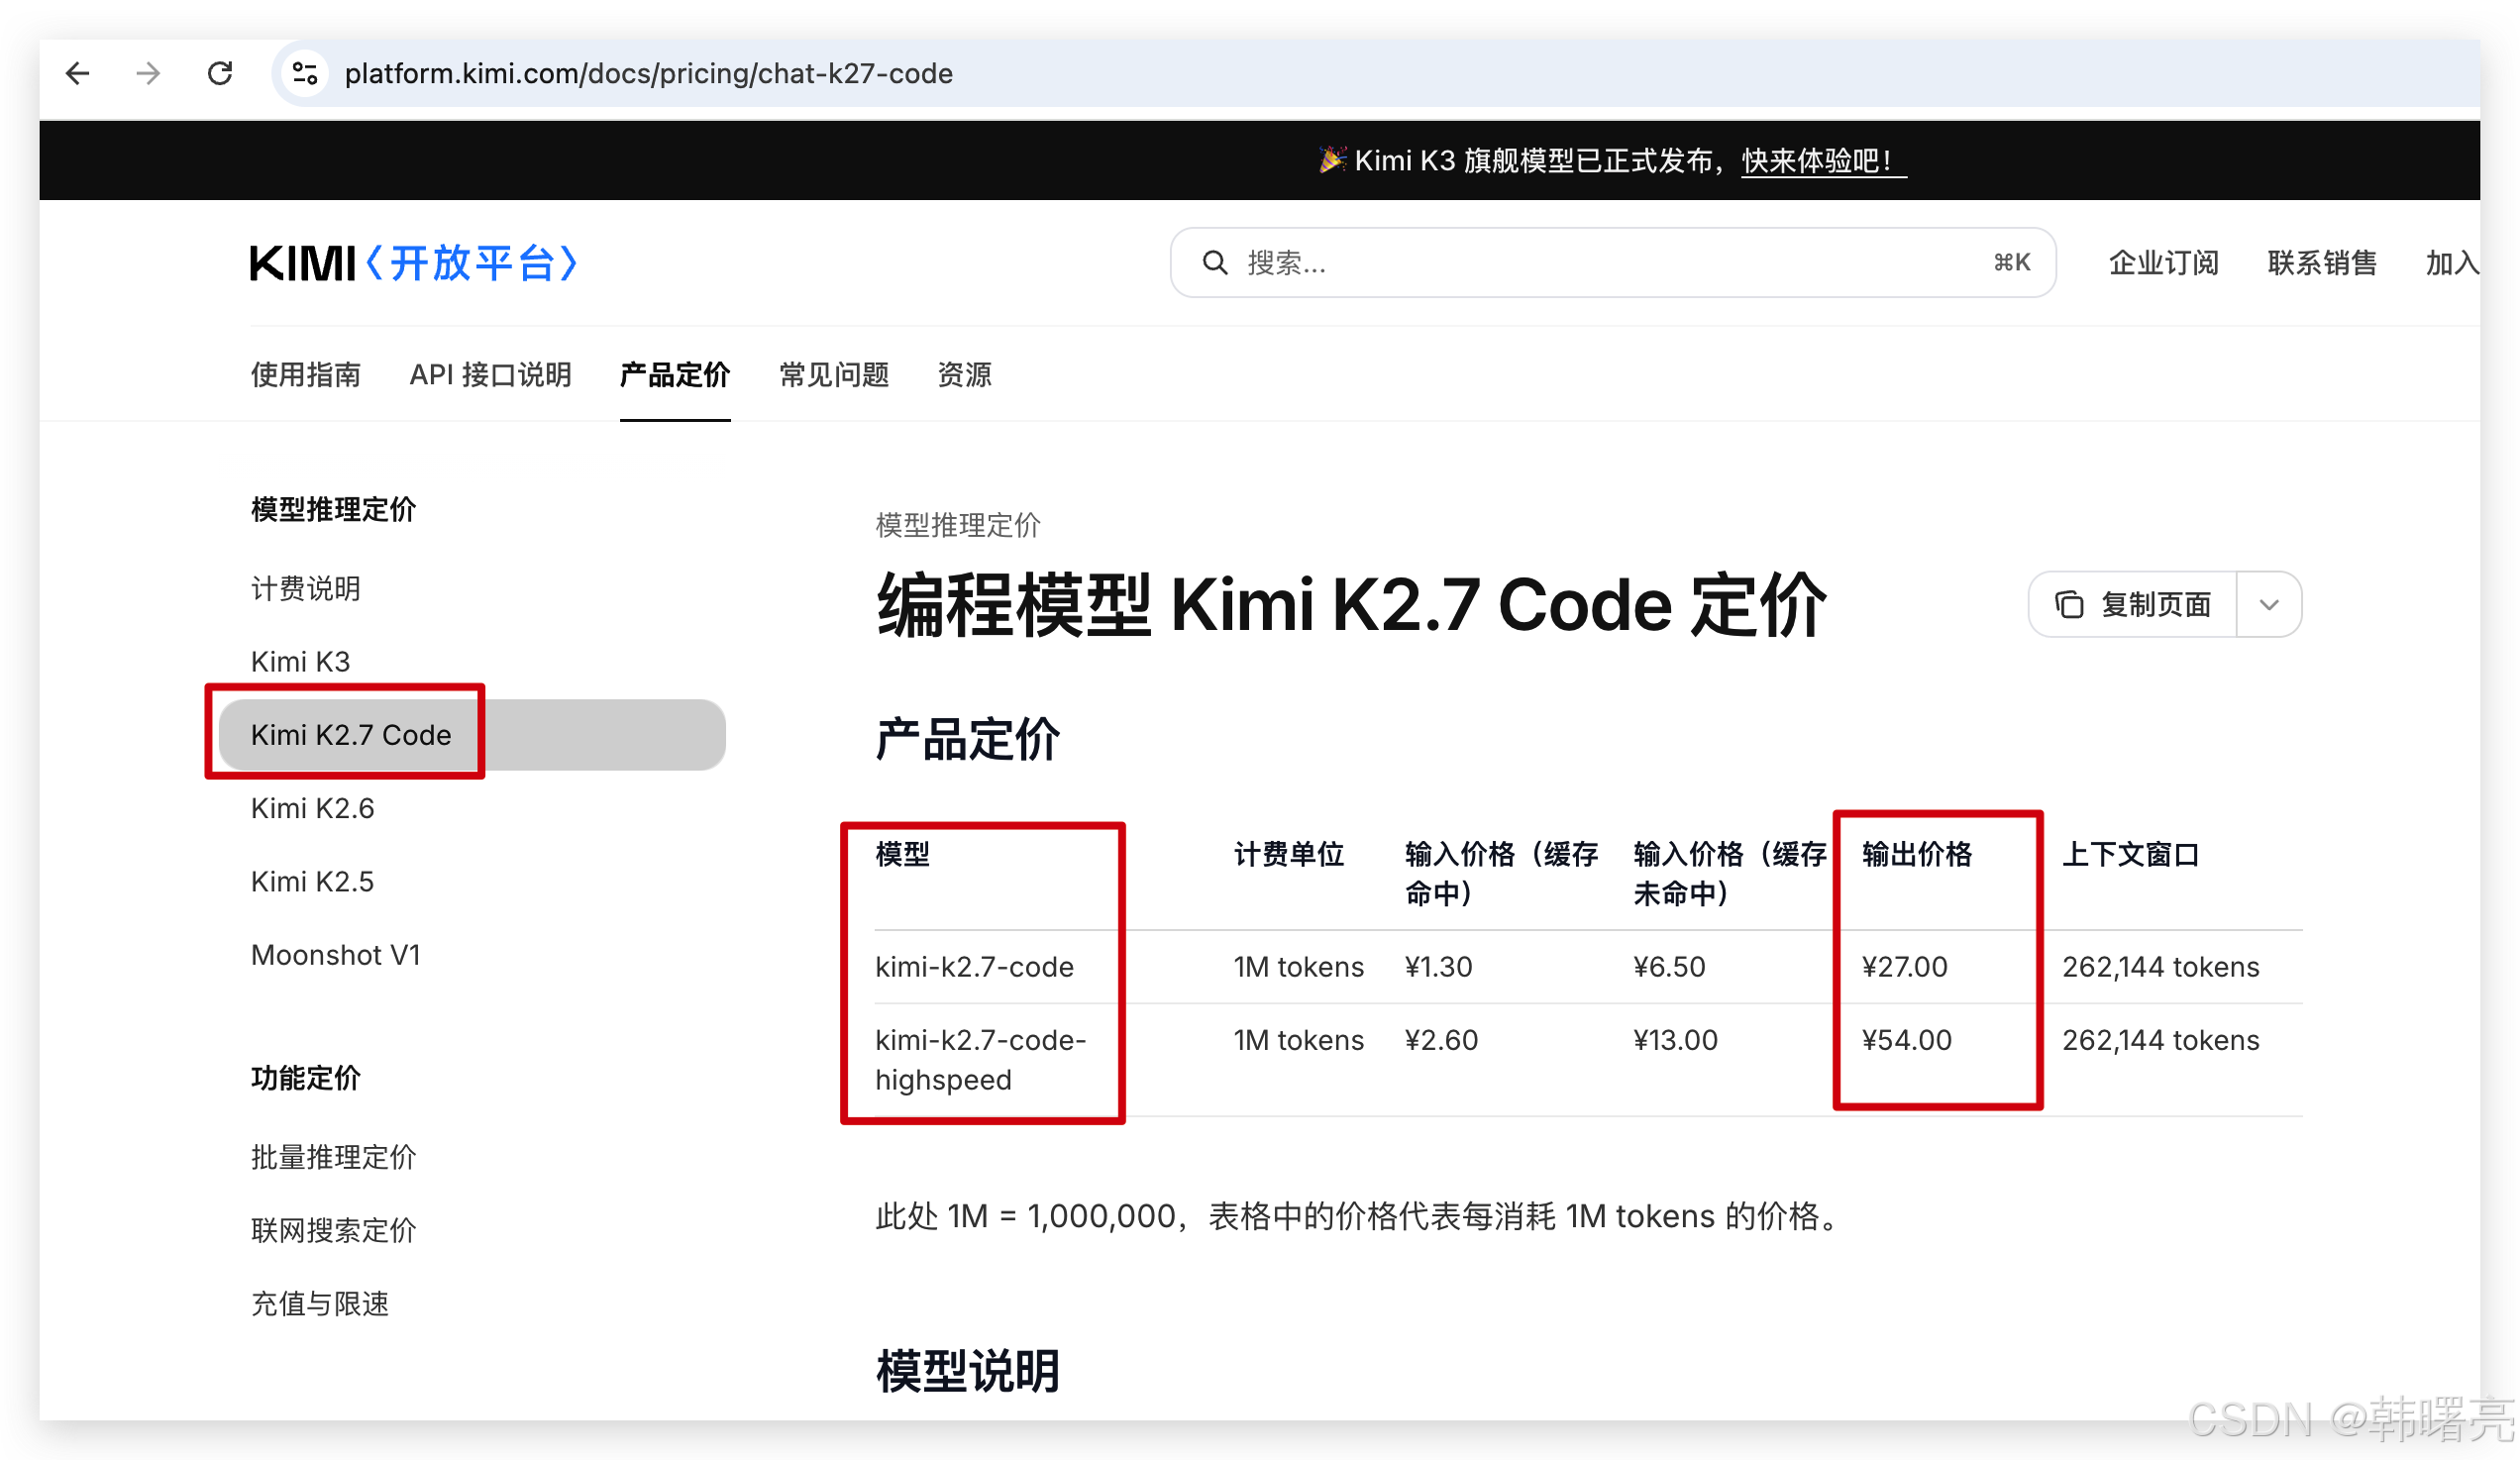
Task: Click the 搜索... search field
Action: [1613, 263]
